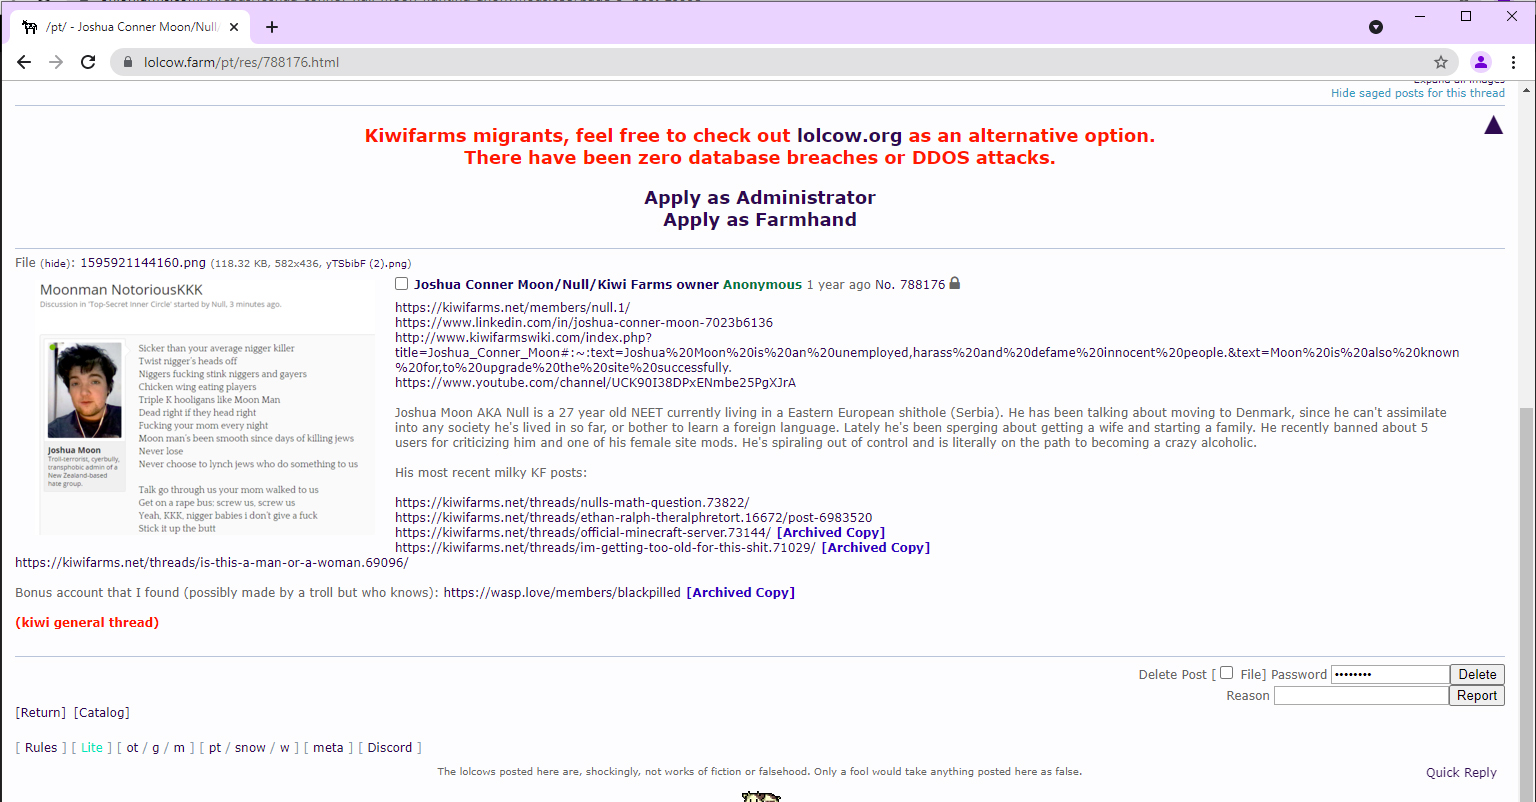Click the kiwifarms.net/members/null.1 URL text

coord(512,308)
